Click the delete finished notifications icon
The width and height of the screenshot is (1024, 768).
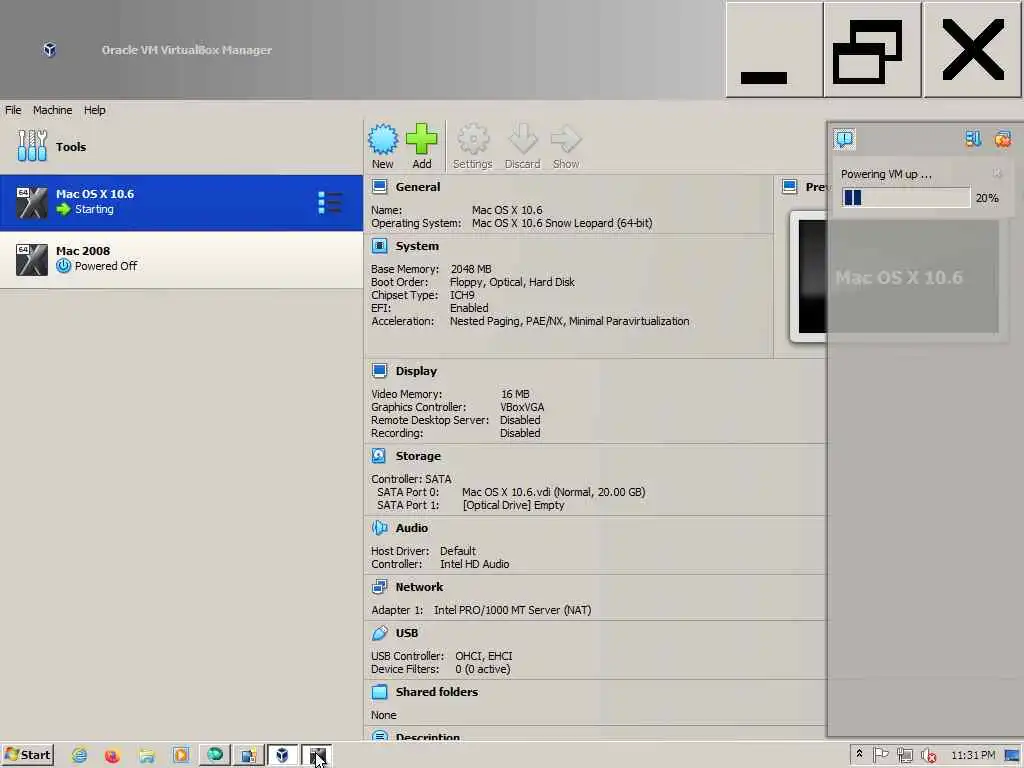[x=1002, y=138]
